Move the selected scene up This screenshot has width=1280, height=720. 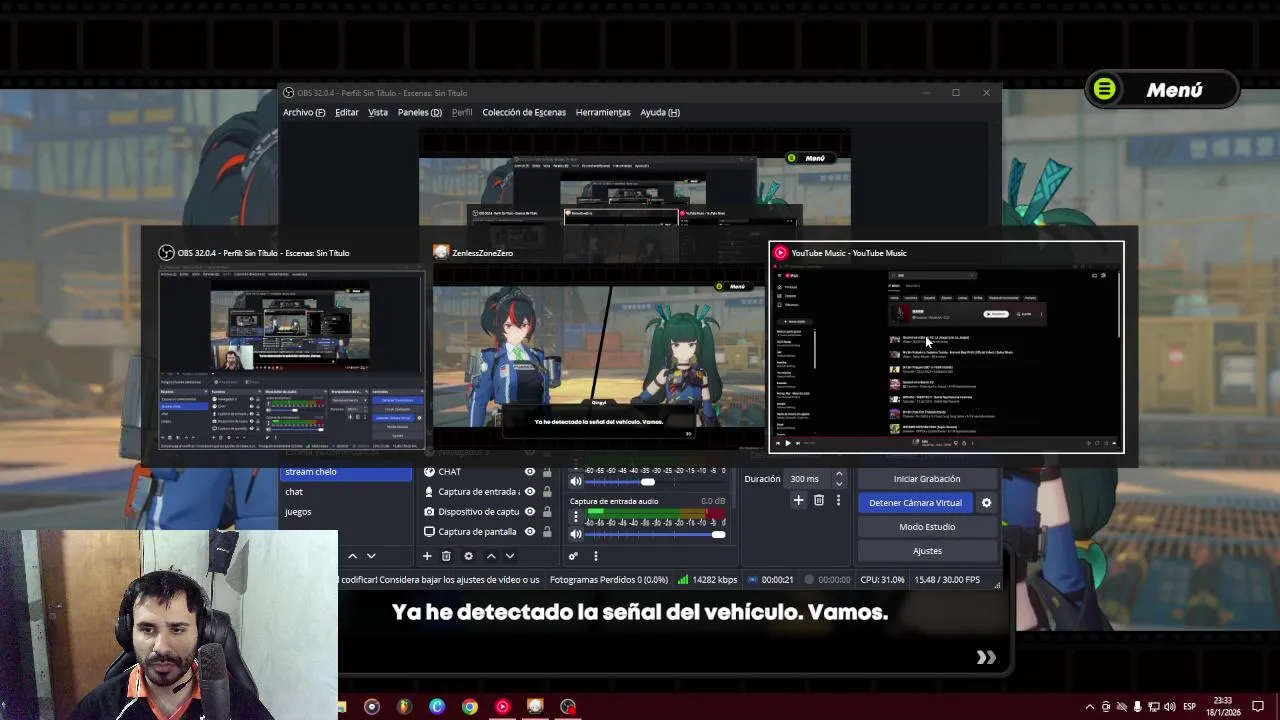[x=352, y=556]
